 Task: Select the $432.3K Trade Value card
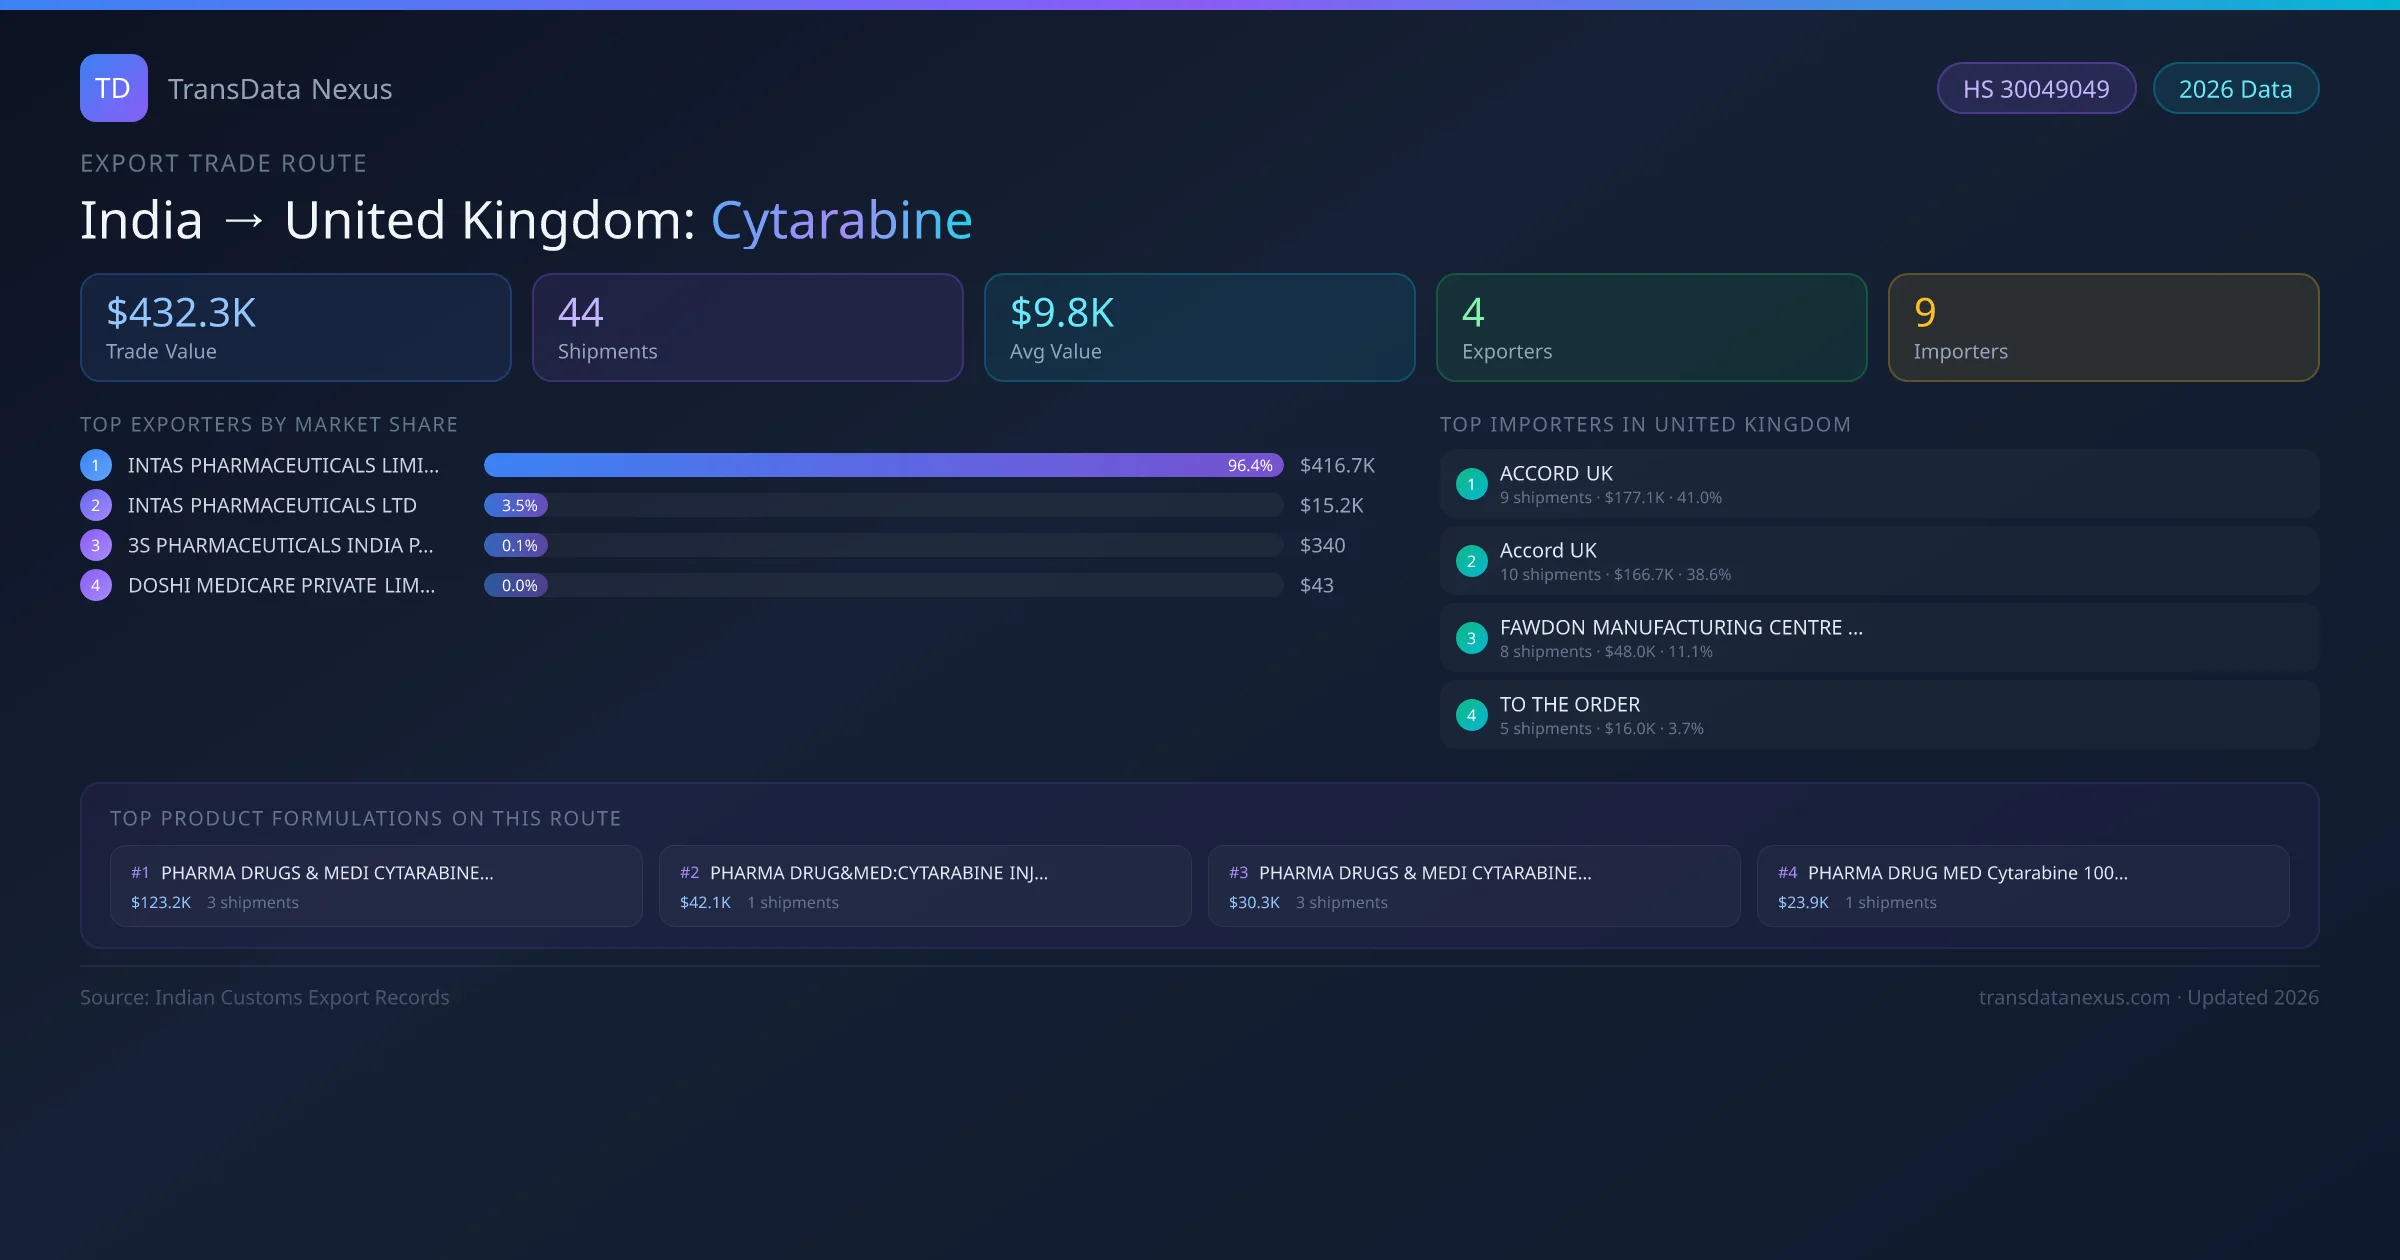click(x=295, y=327)
